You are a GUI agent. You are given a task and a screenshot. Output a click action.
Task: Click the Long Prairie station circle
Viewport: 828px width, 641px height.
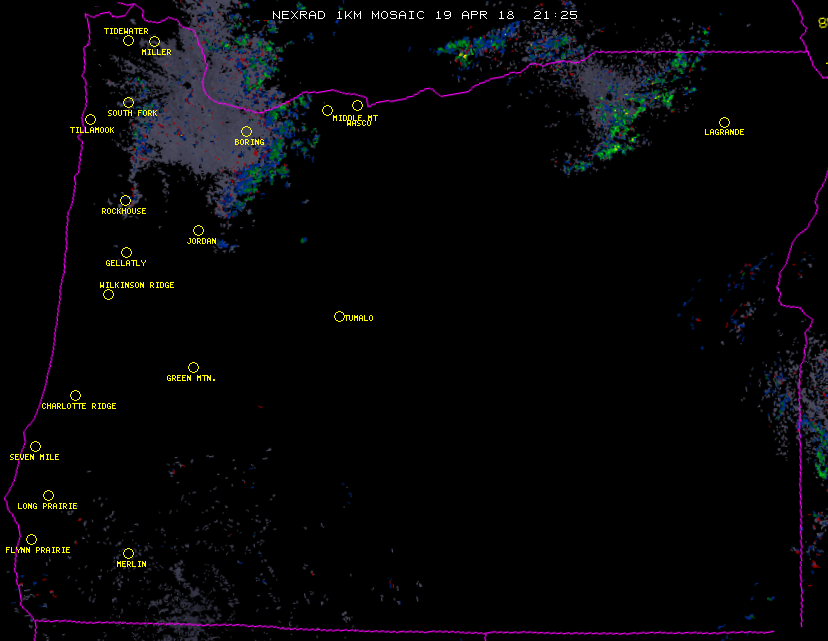point(48,496)
